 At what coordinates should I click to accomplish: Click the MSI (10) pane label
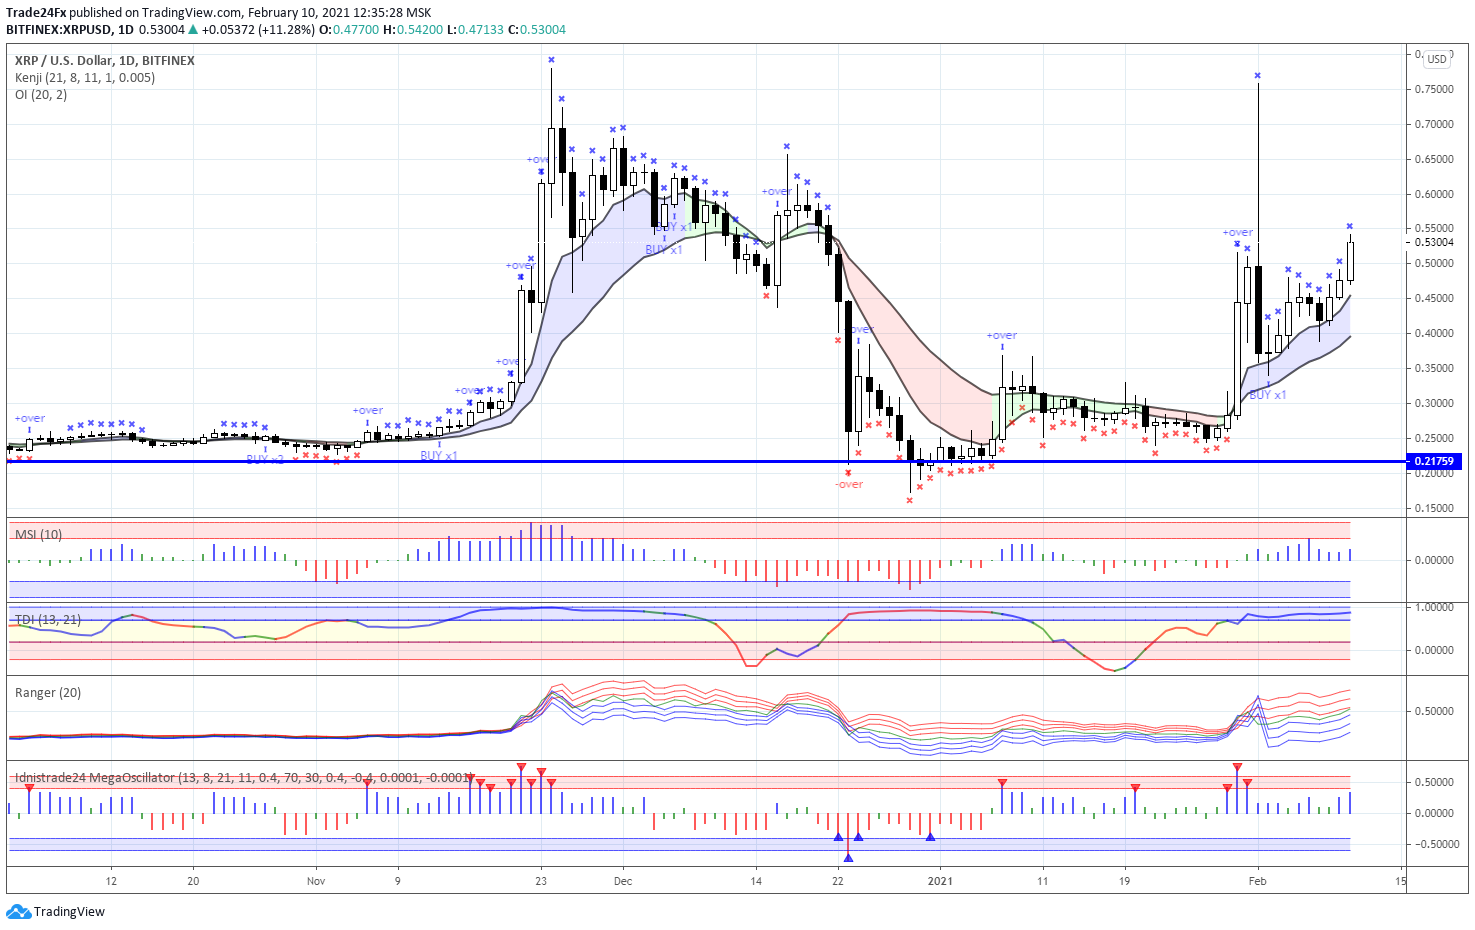coord(38,534)
